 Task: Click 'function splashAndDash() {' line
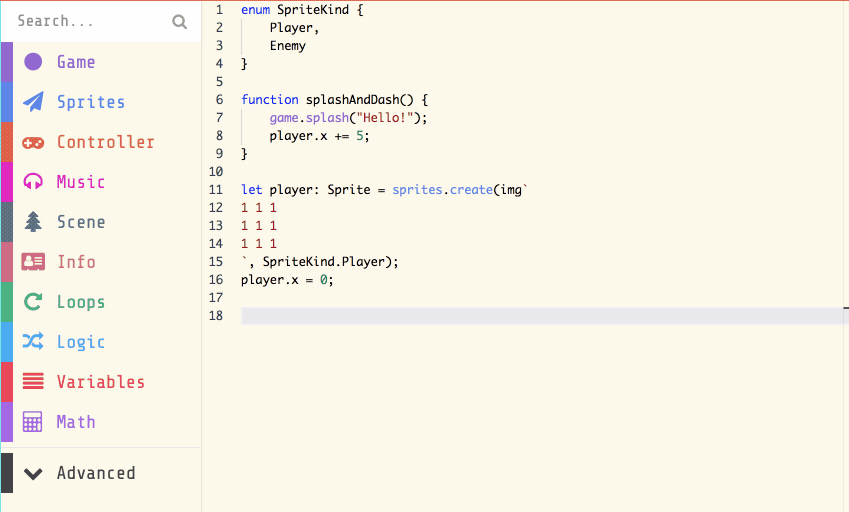pos(335,100)
